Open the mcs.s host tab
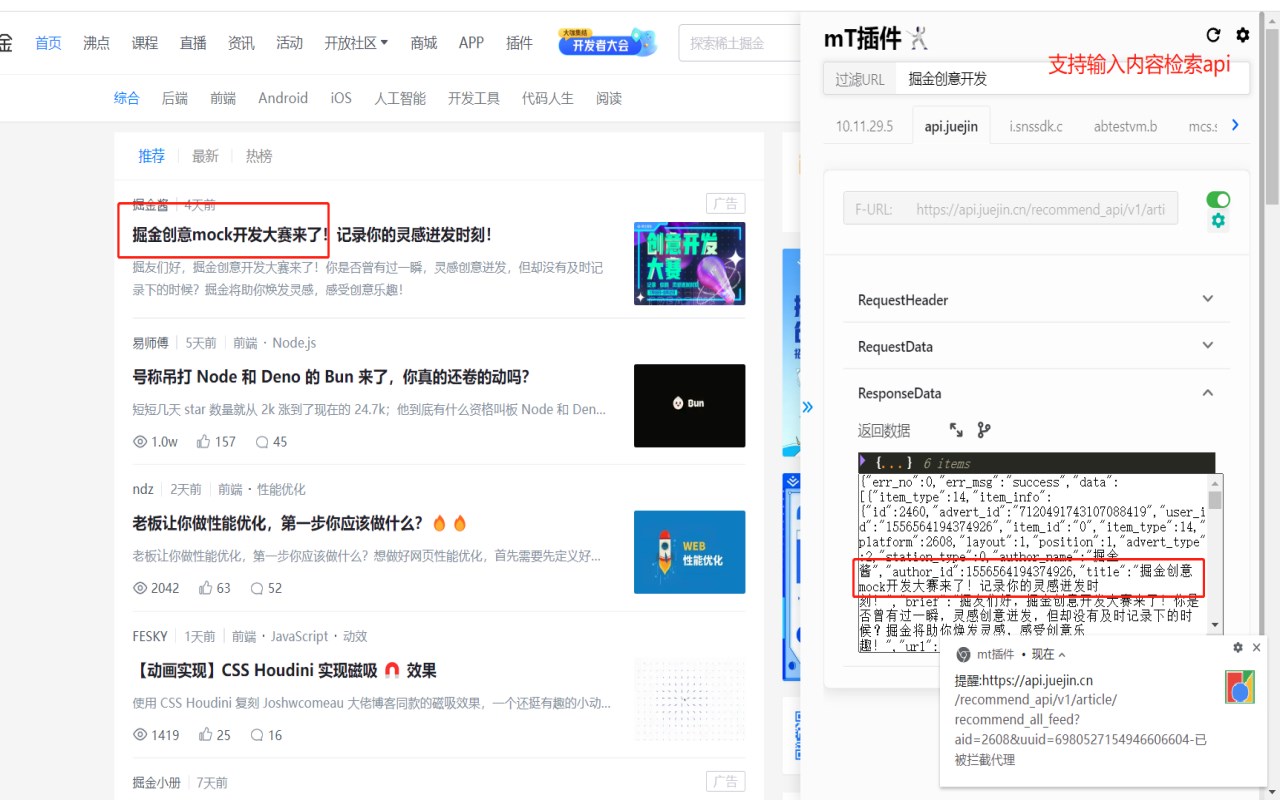This screenshot has width=1280, height=800. coord(1203,126)
